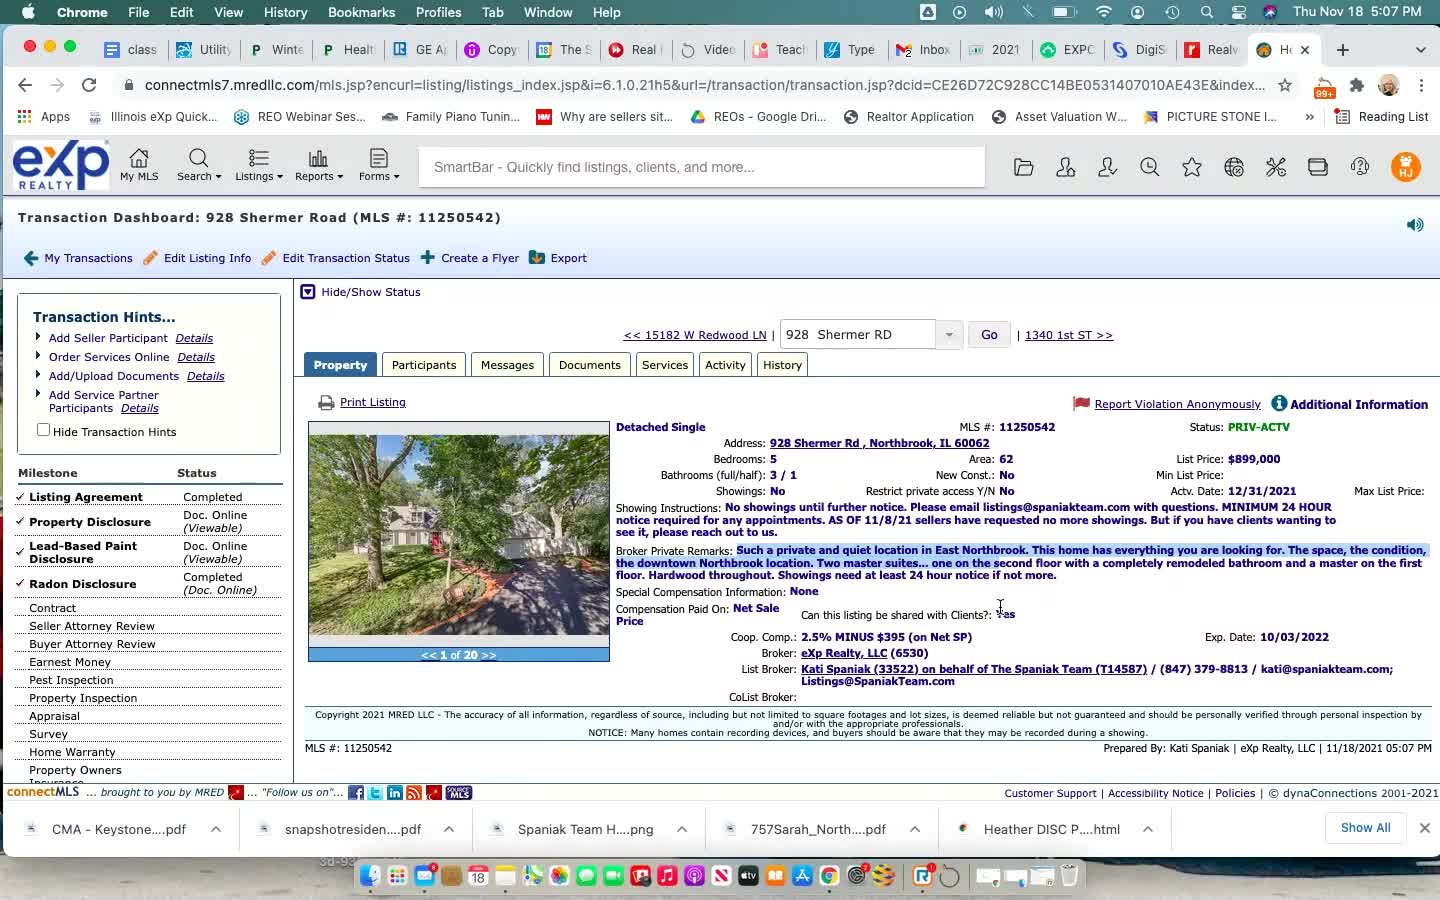Click the Facebook icon in footer

point(356,793)
